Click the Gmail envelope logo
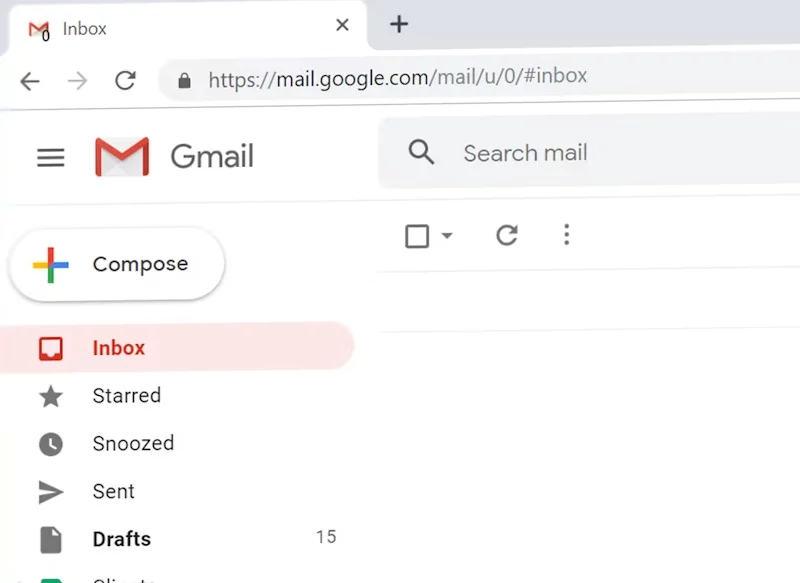The image size is (800, 583). coord(122,157)
